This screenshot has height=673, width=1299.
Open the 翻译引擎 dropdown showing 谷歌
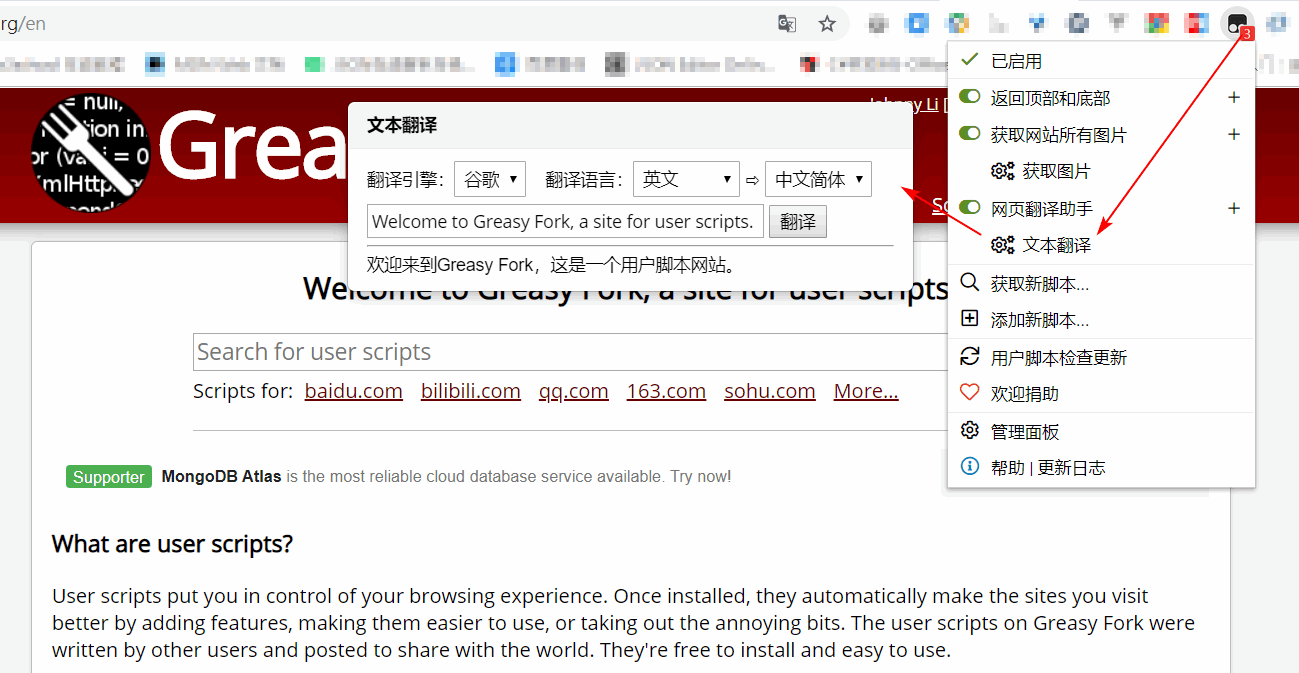[x=489, y=179]
